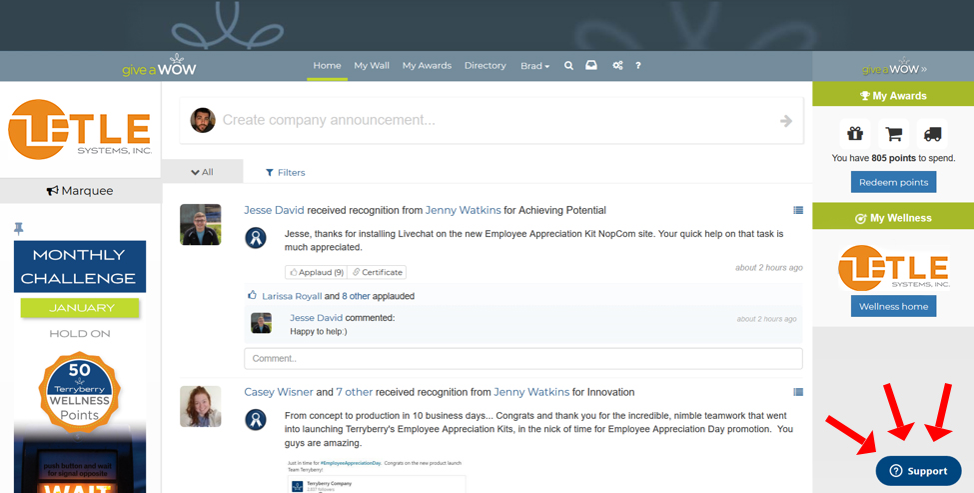
Task: Open the Brad user dropdown
Action: pos(535,66)
